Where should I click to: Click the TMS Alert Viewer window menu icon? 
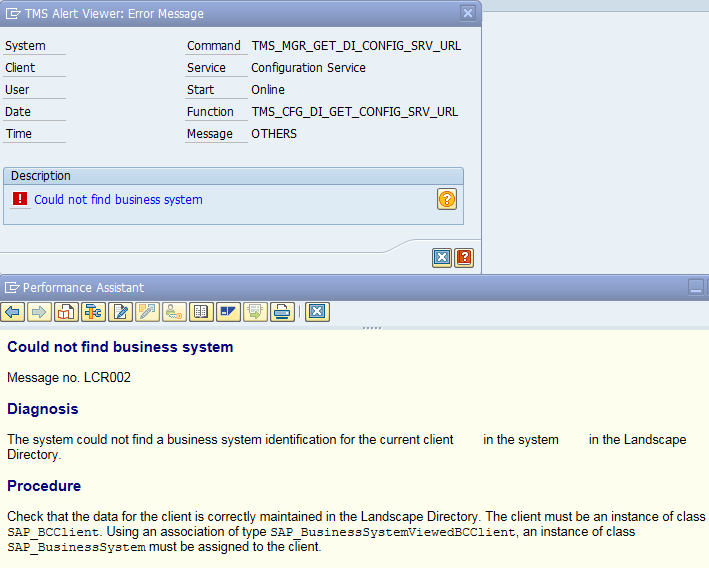tap(13, 14)
